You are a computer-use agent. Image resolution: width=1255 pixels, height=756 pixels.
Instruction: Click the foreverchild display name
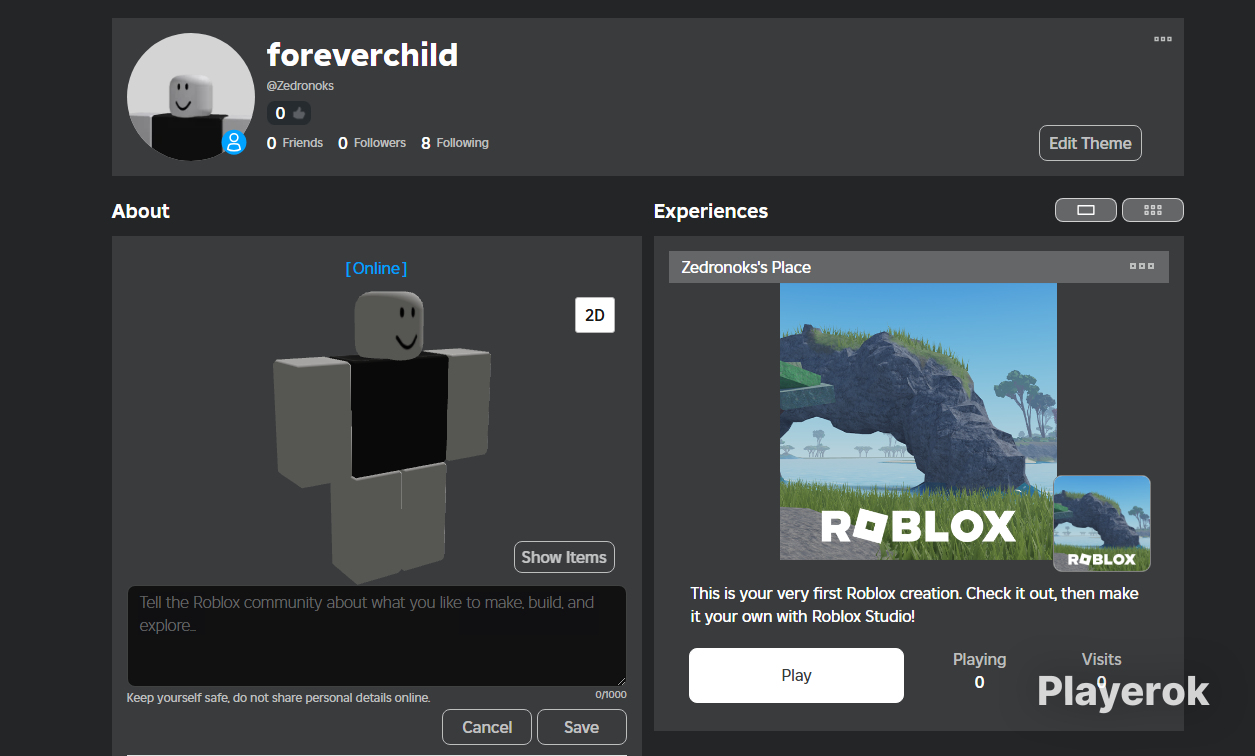coord(362,54)
